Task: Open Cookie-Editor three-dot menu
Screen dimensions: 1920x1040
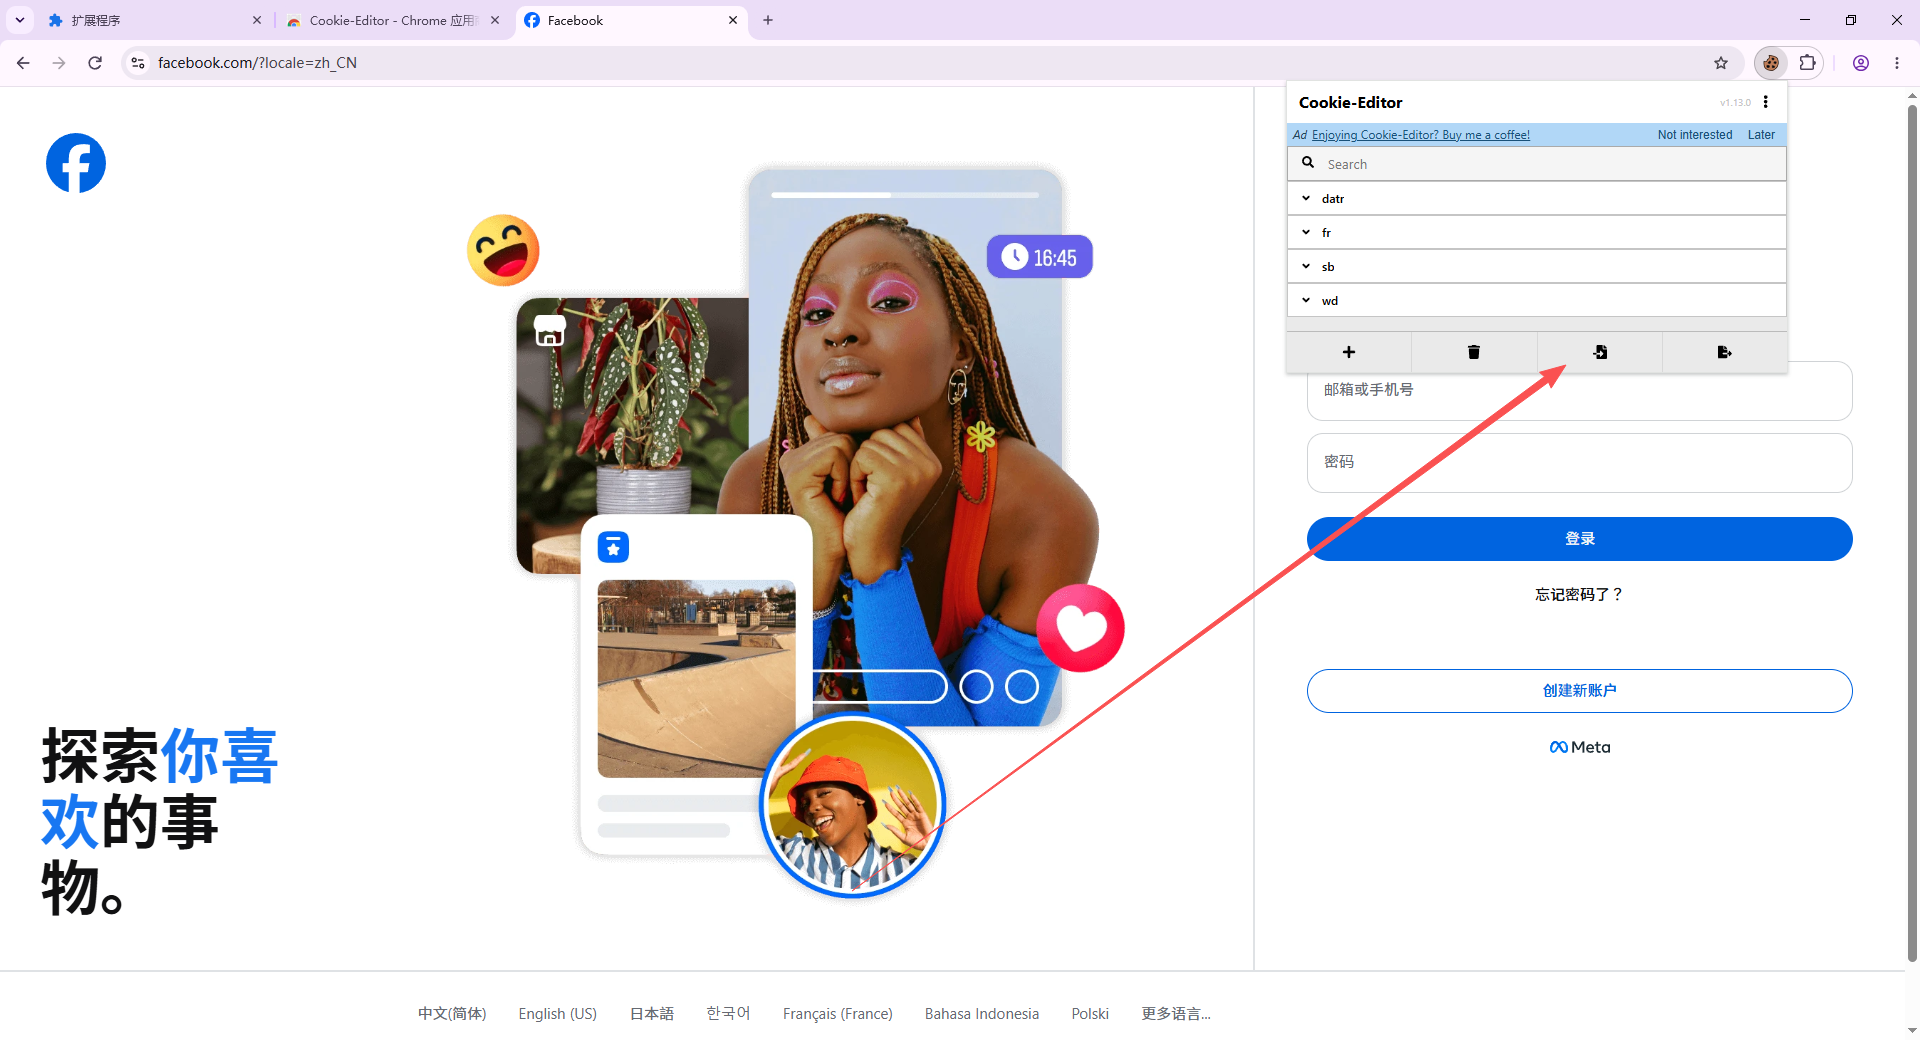Action: 1766,102
